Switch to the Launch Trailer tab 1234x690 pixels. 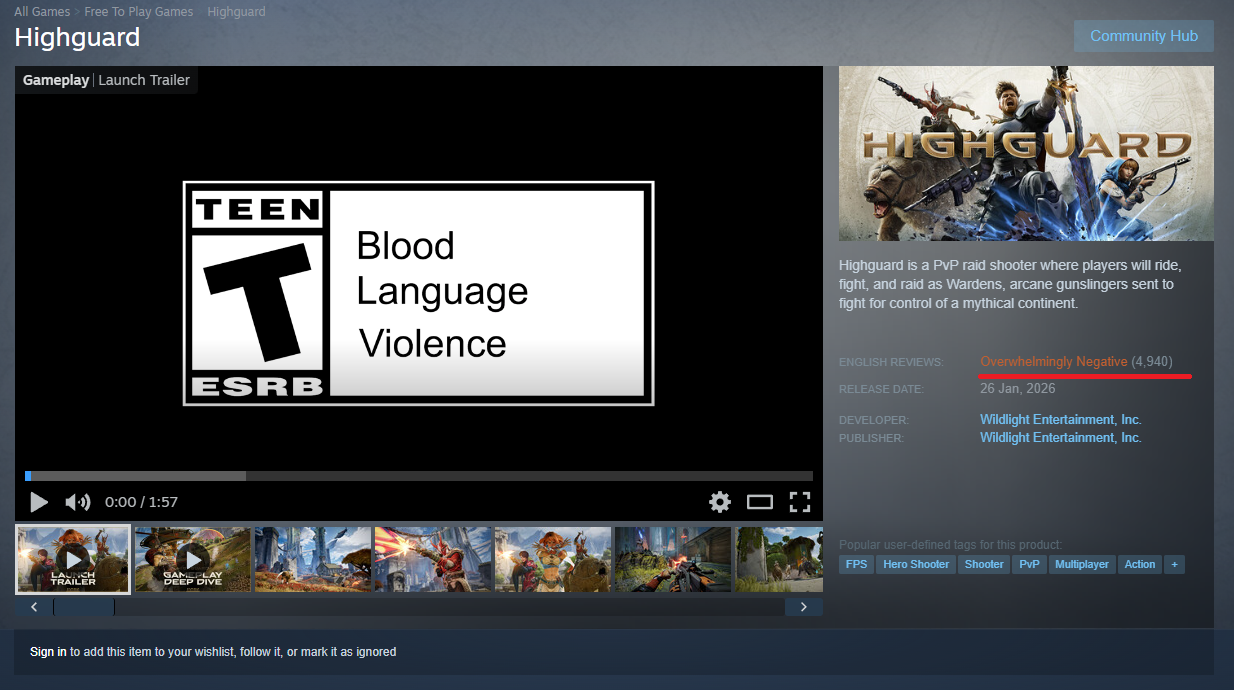[144, 80]
